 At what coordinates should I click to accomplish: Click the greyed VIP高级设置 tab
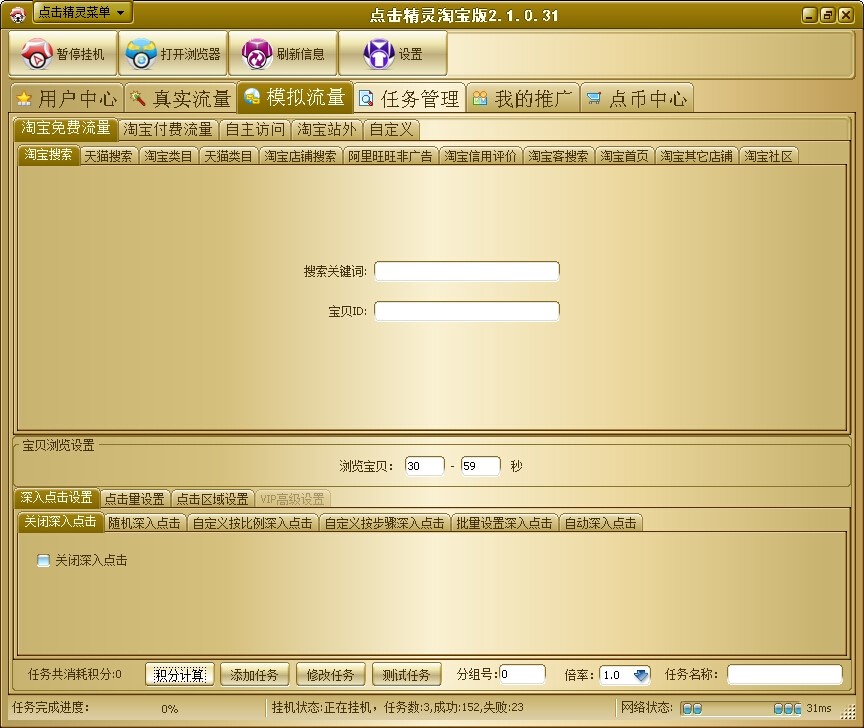tap(292, 499)
